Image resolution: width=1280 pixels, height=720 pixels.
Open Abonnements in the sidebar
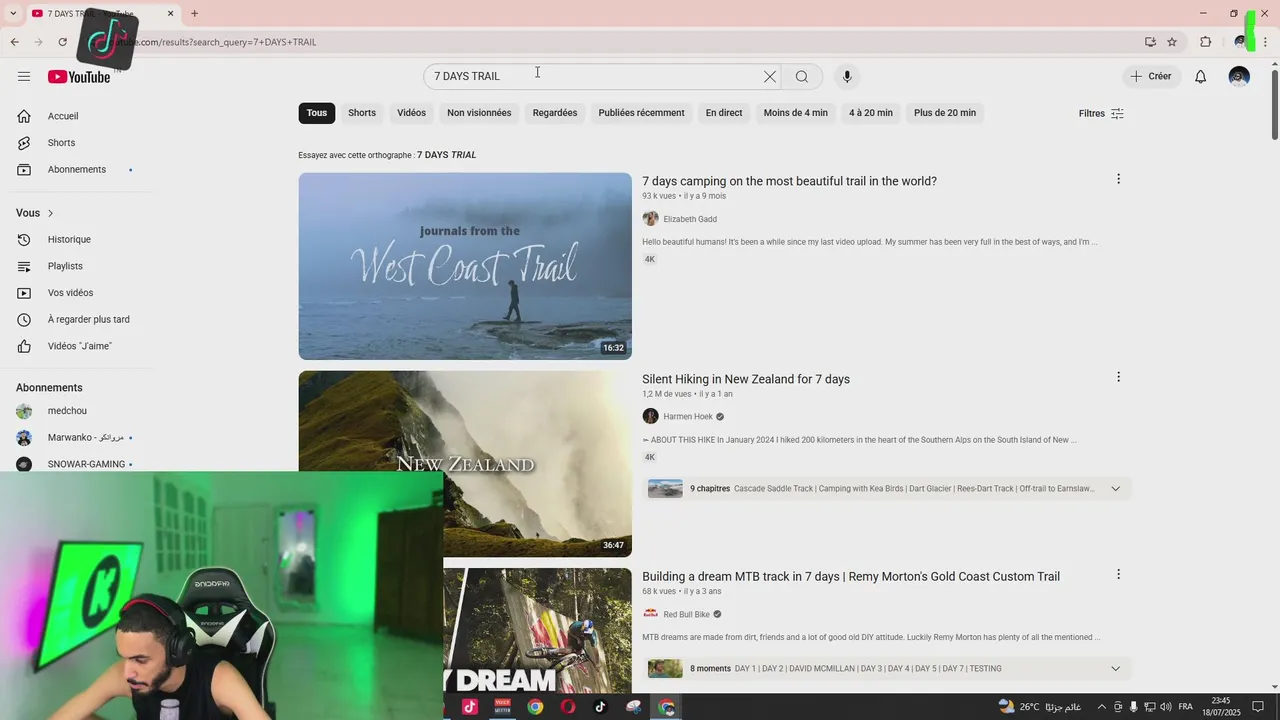point(76,169)
